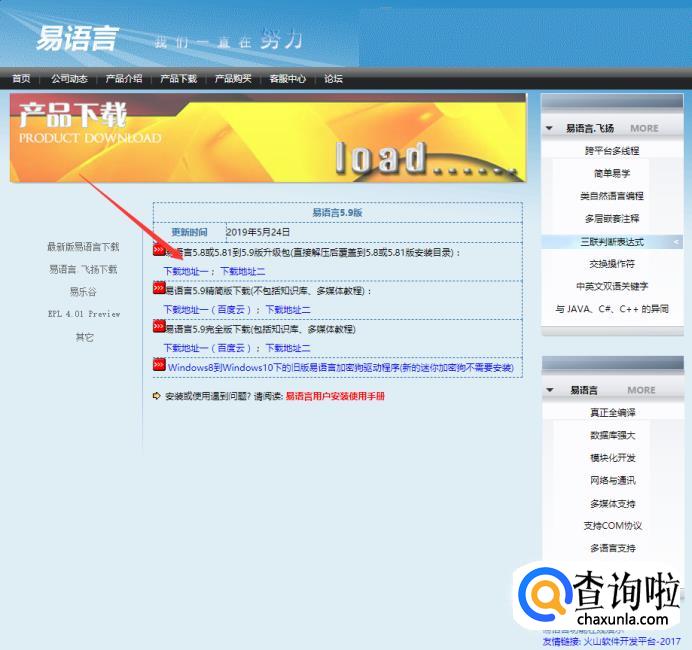Screen dimensions: 692x650
Task: Click the 易语言5.9版 table heading
Action: (338, 213)
